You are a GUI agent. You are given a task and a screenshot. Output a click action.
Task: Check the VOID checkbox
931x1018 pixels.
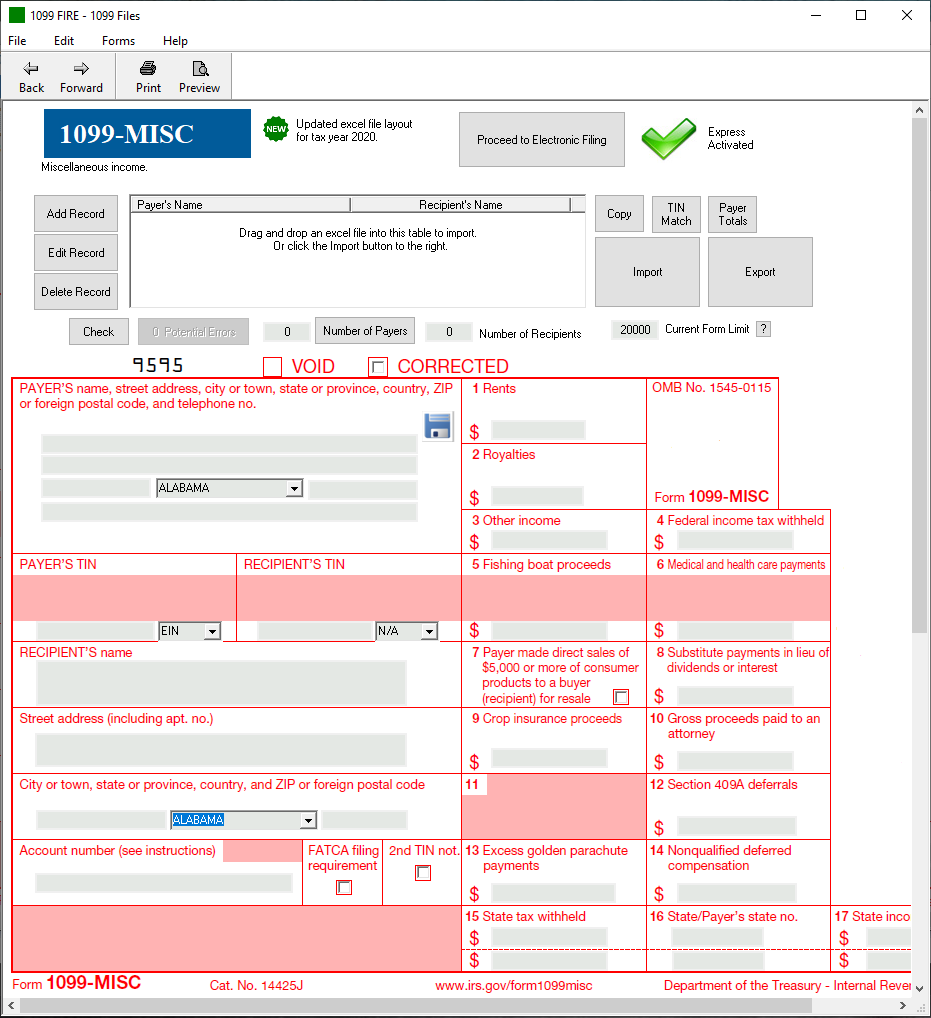click(273, 367)
